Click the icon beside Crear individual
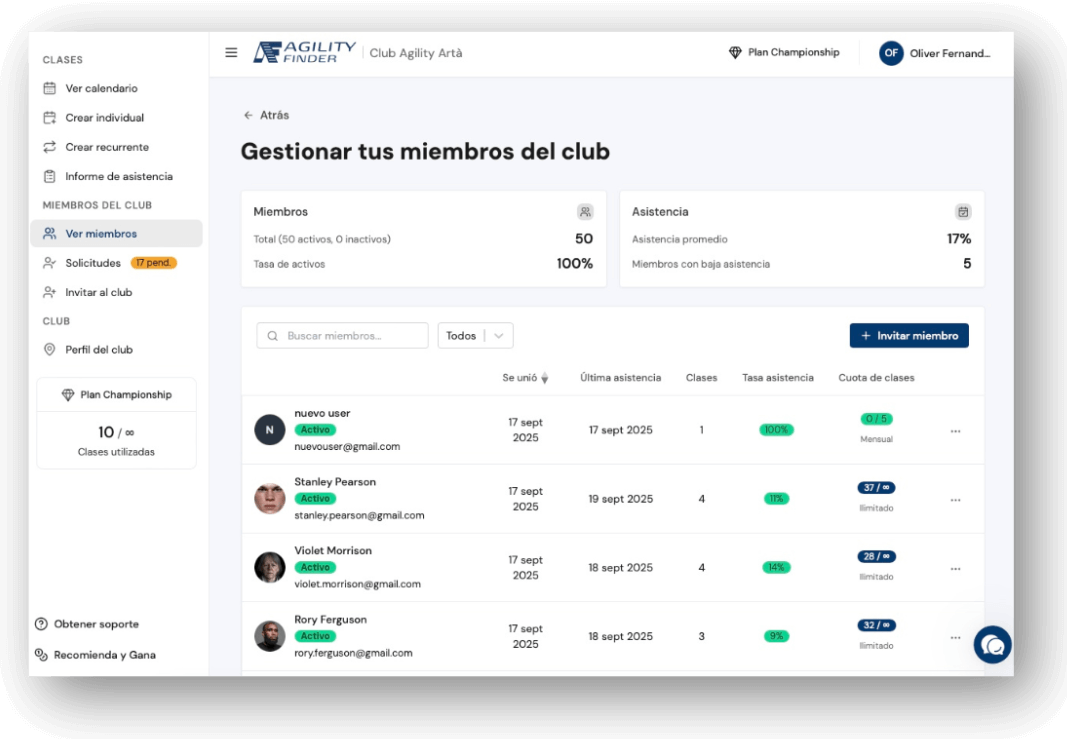This screenshot has height=739, width=1067. click(x=50, y=117)
